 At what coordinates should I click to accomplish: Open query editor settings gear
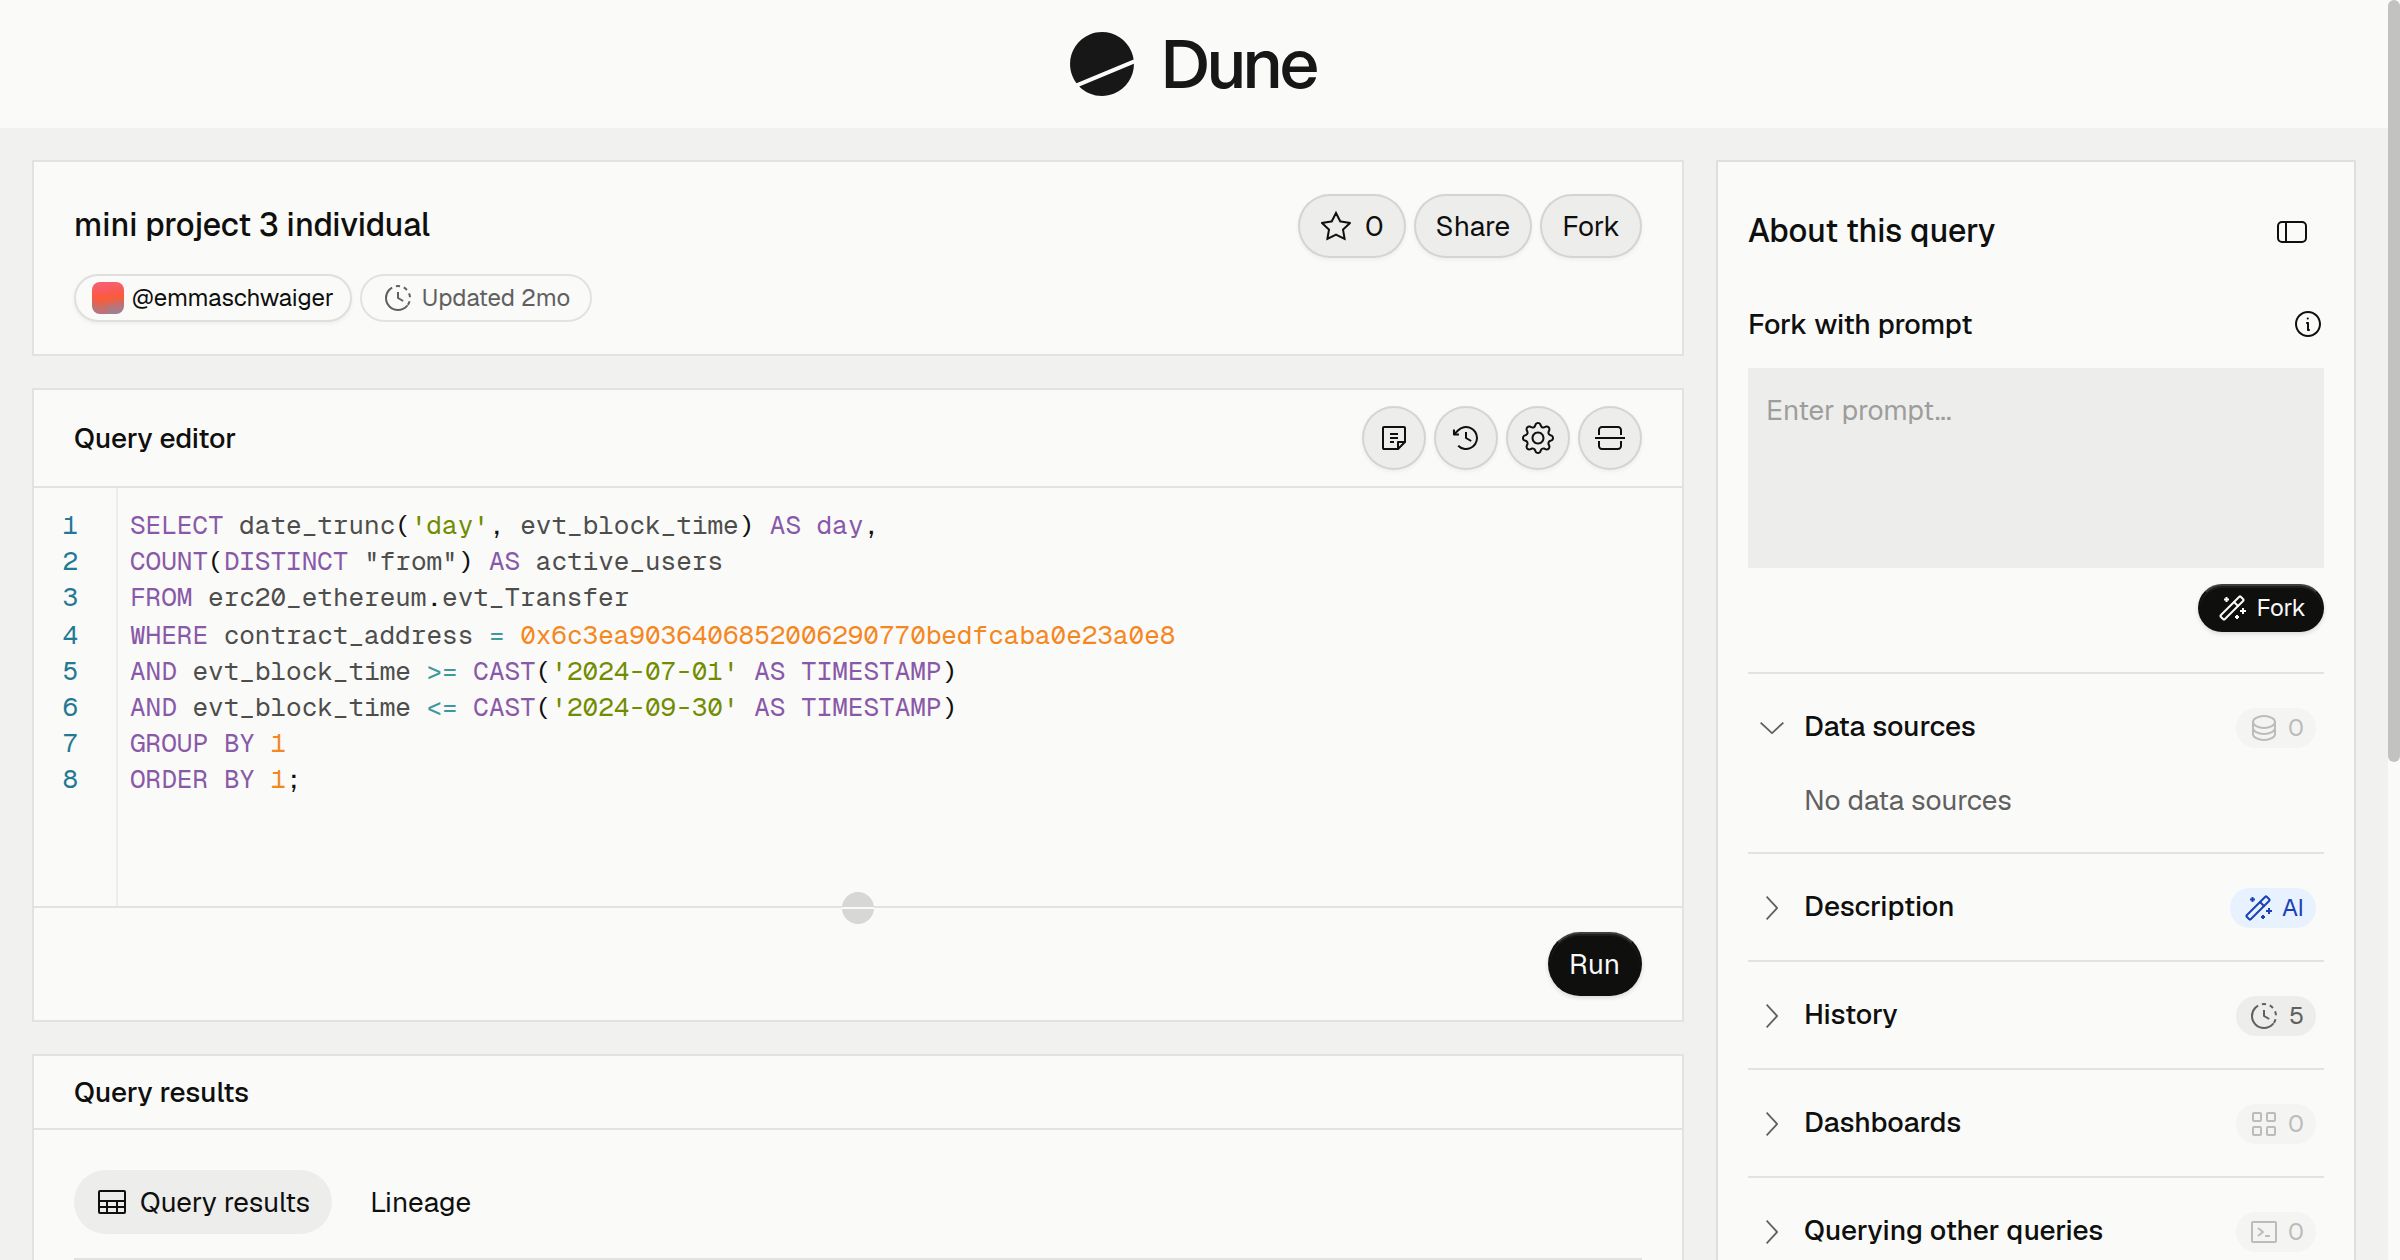click(1537, 438)
